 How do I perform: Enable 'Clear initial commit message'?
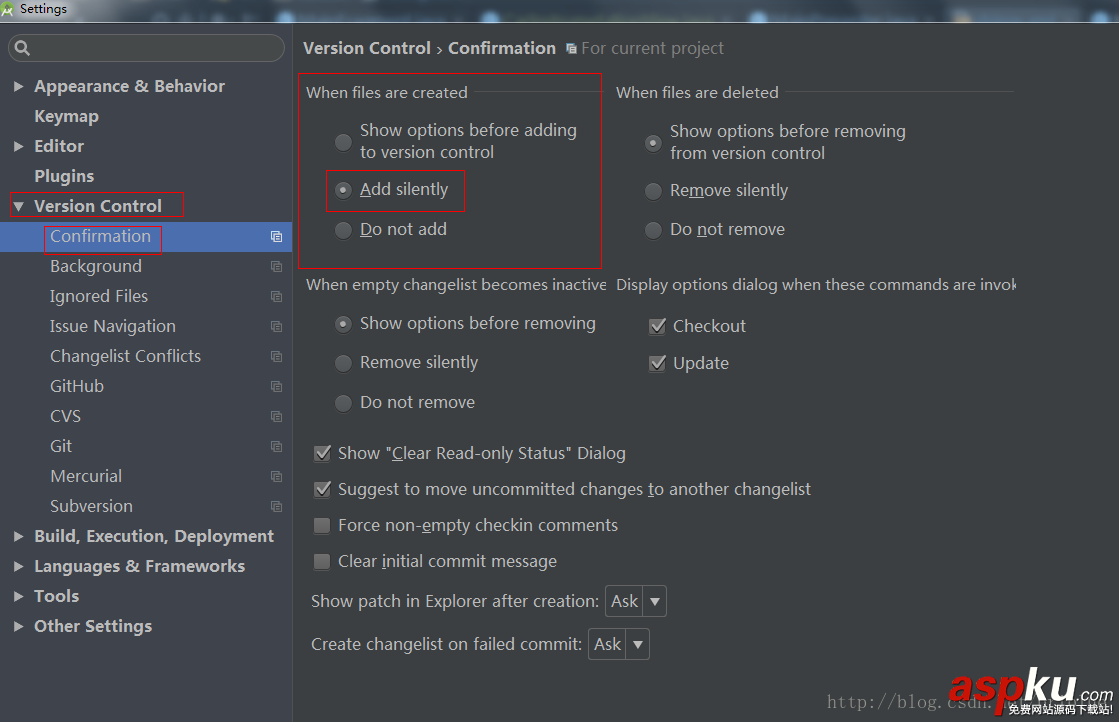click(x=321, y=561)
